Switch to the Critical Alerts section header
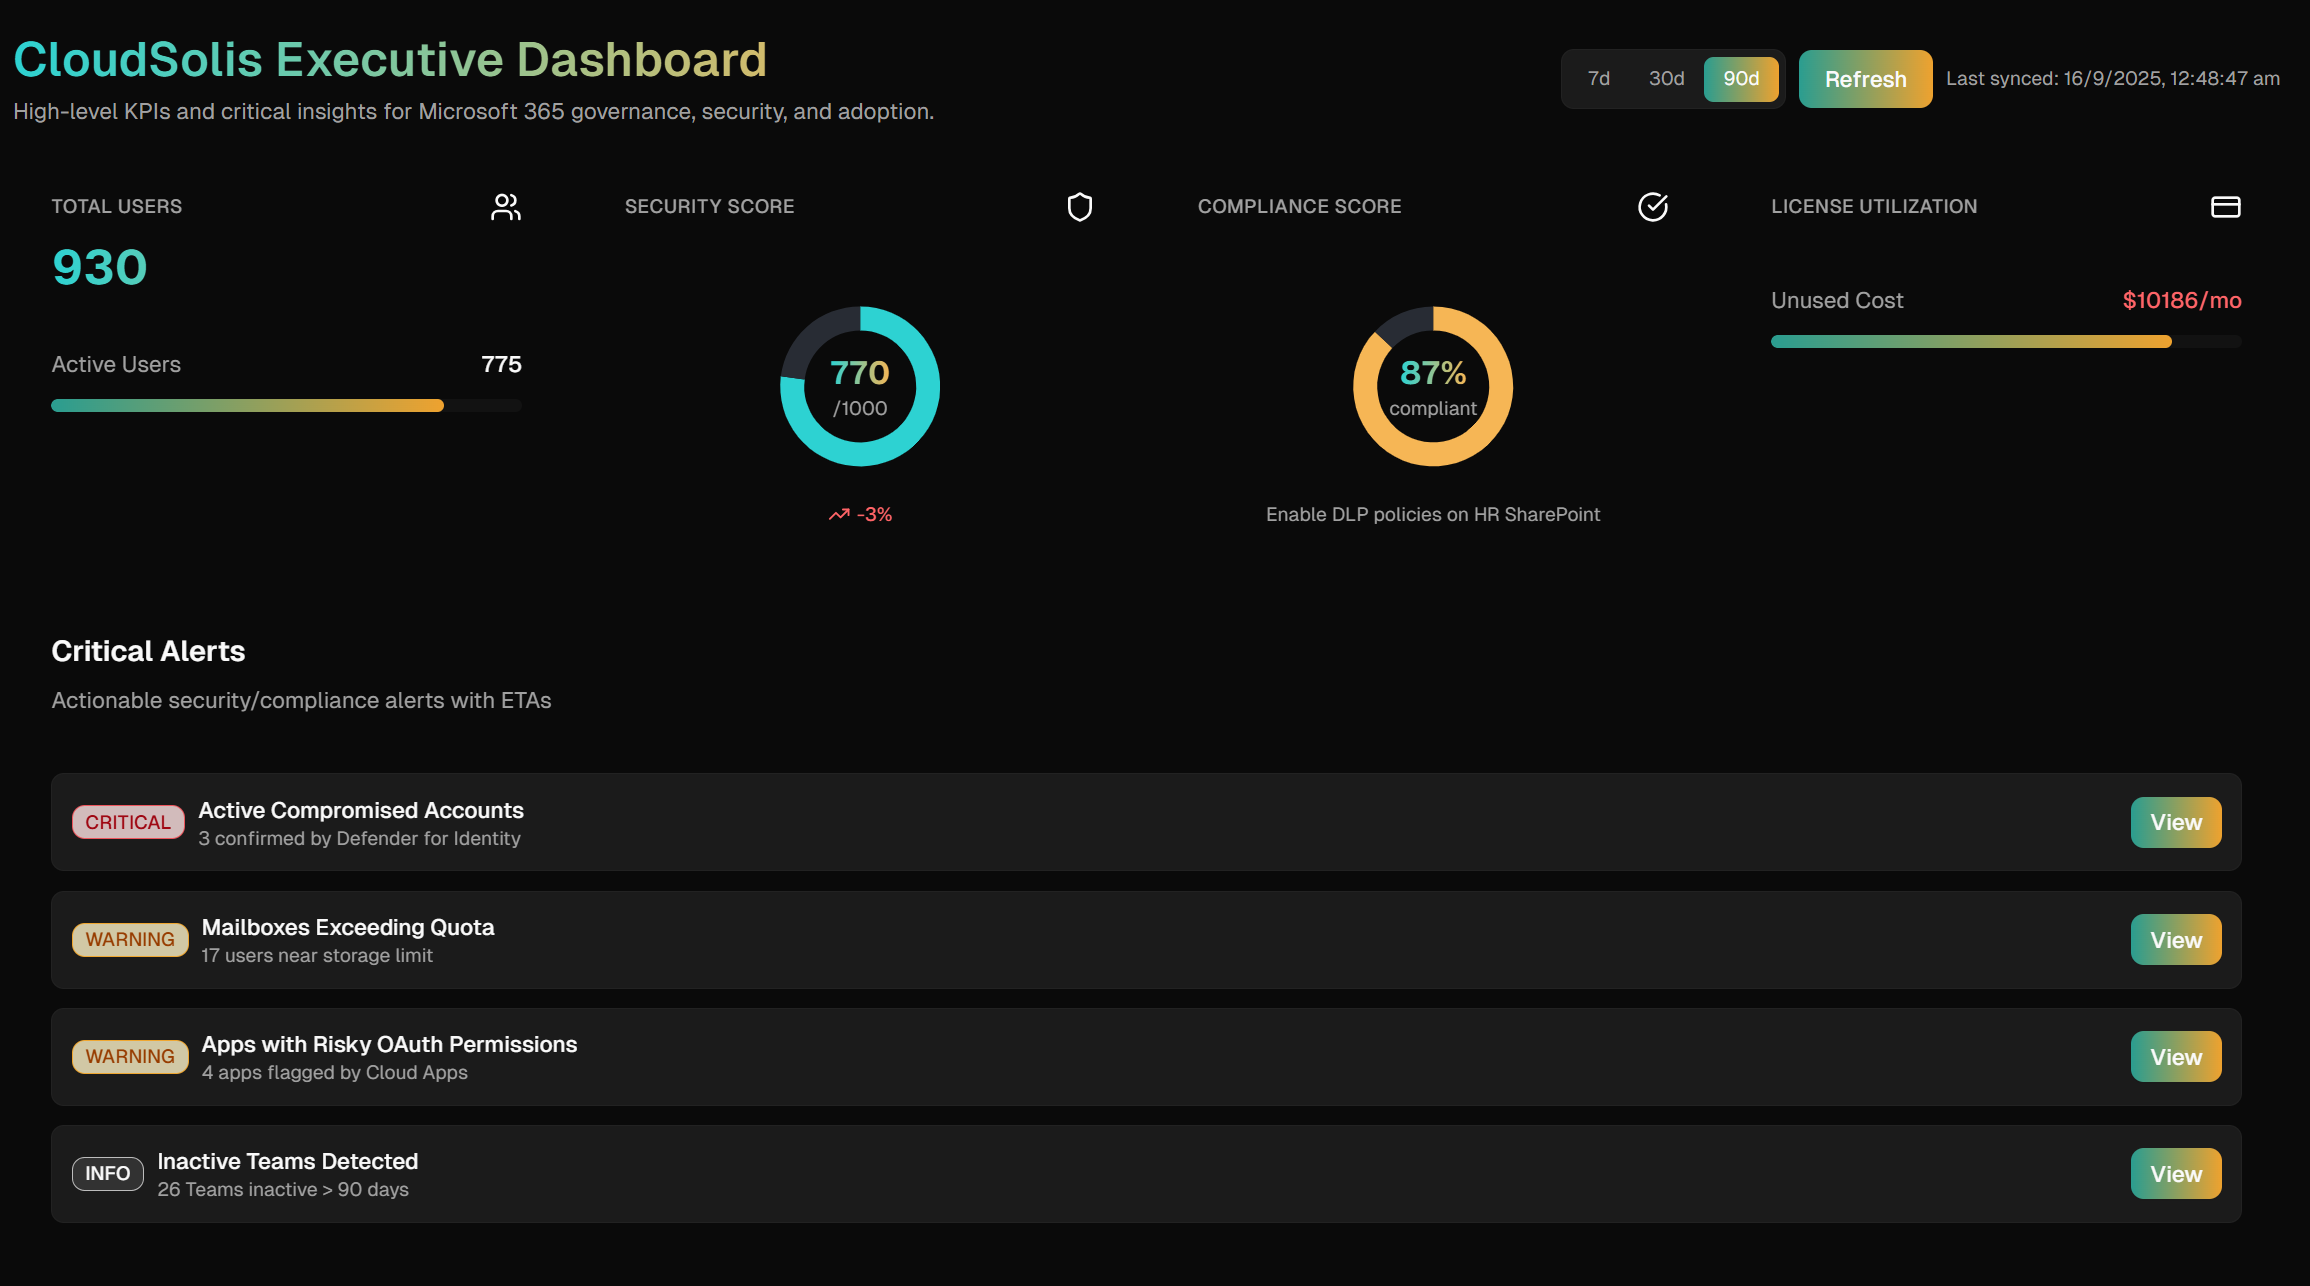 (148, 651)
